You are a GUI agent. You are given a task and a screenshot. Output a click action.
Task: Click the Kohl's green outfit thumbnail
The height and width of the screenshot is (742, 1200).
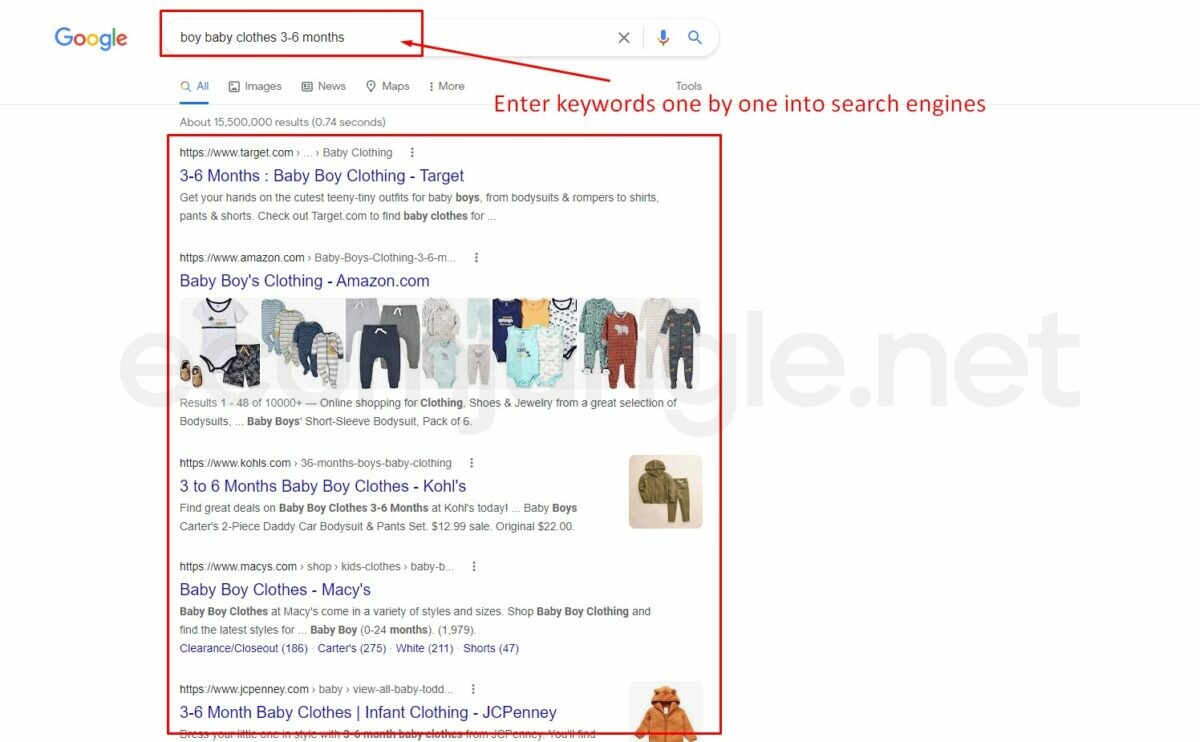pos(665,492)
